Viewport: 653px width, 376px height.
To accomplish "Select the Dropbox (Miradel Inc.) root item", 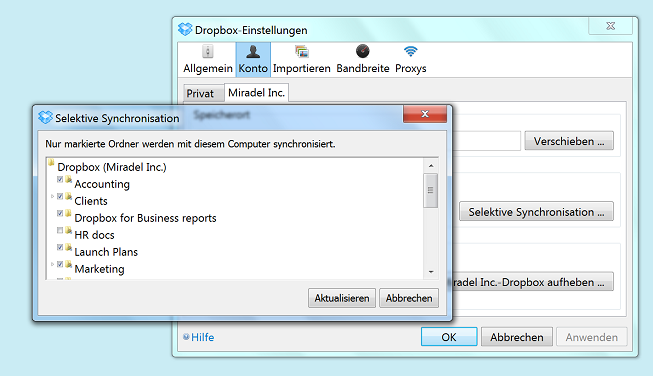I will click(x=112, y=167).
